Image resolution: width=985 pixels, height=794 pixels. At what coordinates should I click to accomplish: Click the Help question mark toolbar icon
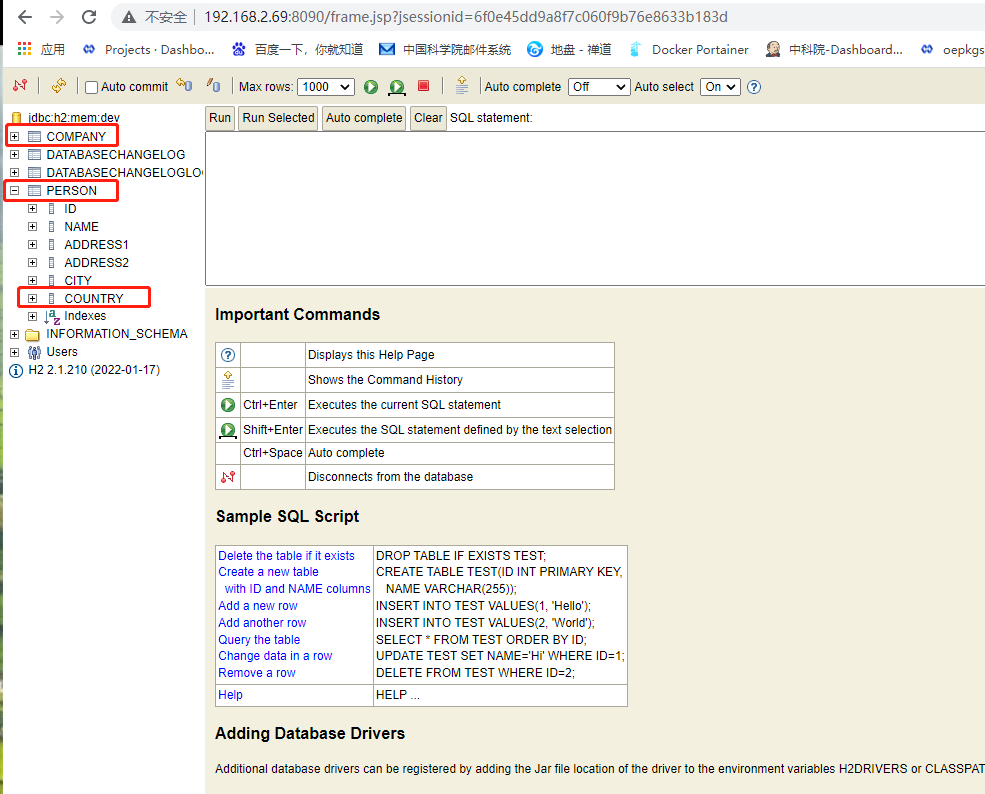coord(754,87)
